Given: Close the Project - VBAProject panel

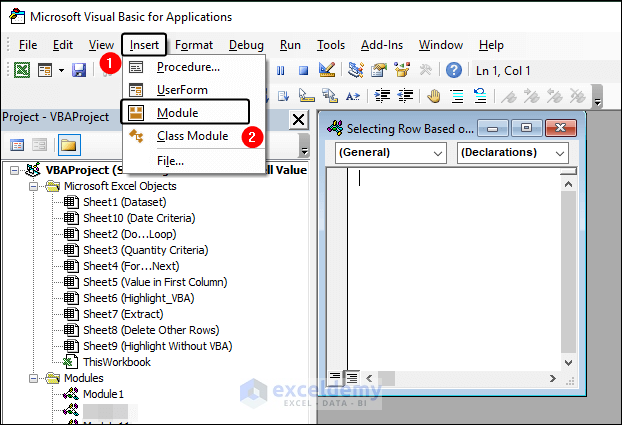Looking at the screenshot, I should click(298, 119).
